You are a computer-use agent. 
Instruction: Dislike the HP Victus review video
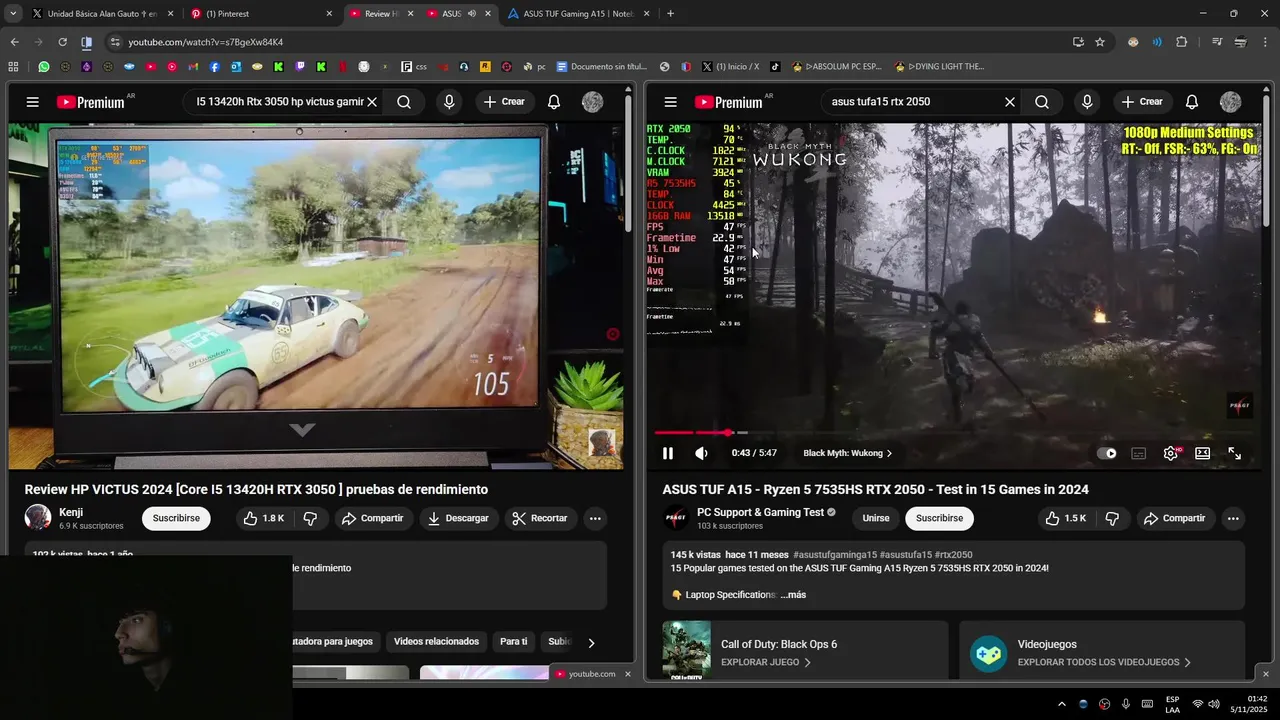point(310,518)
